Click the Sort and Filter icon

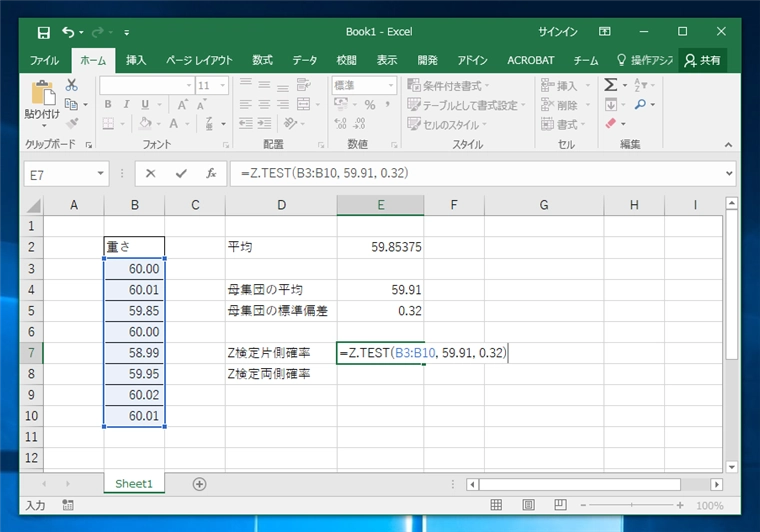pyautogui.click(x=640, y=85)
